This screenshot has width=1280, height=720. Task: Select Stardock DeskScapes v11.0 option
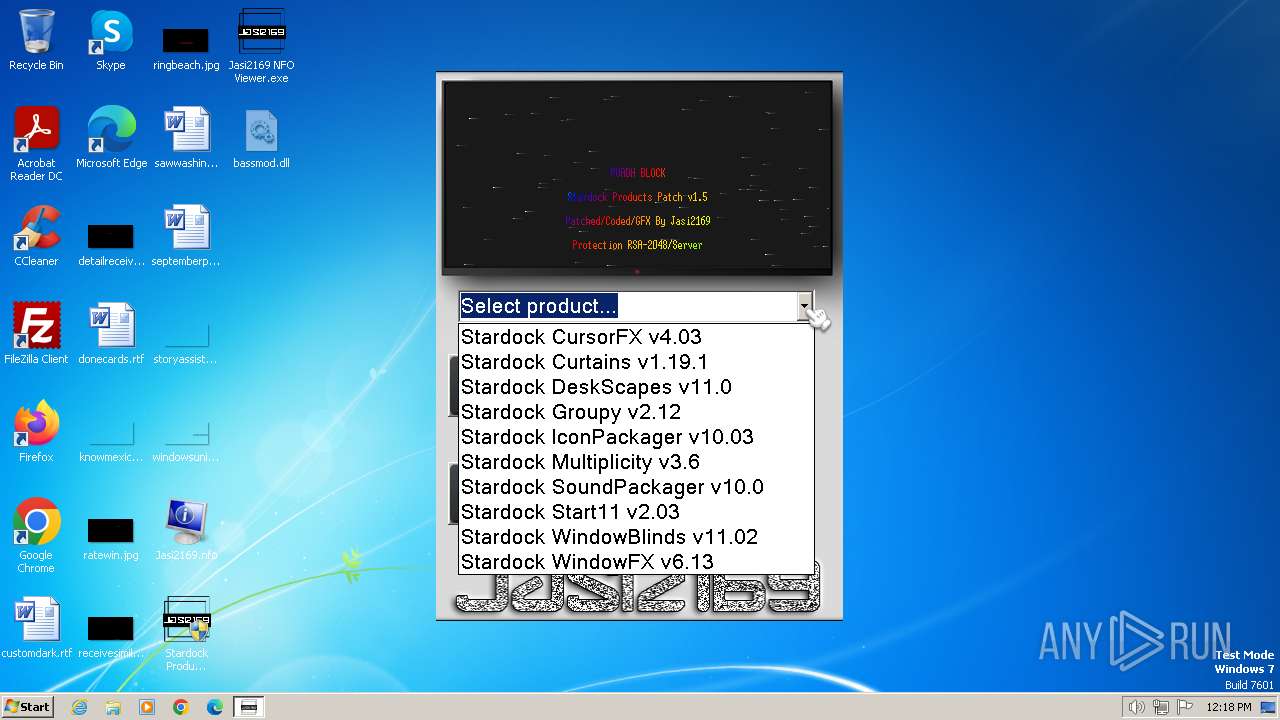636,387
